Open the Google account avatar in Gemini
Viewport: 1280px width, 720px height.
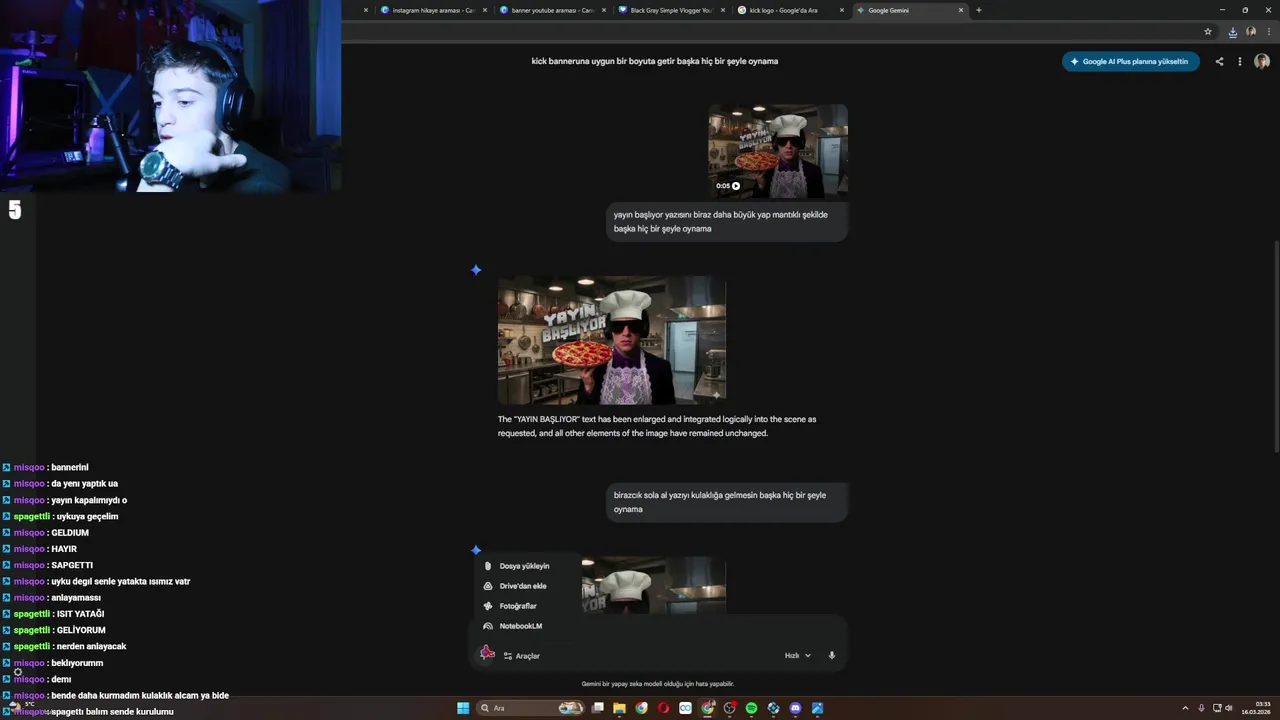(1262, 61)
